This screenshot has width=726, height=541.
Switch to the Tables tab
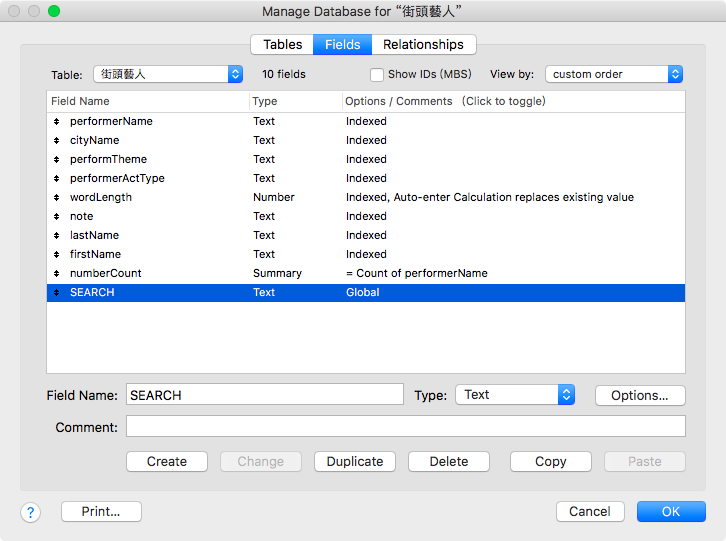coord(282,44)
